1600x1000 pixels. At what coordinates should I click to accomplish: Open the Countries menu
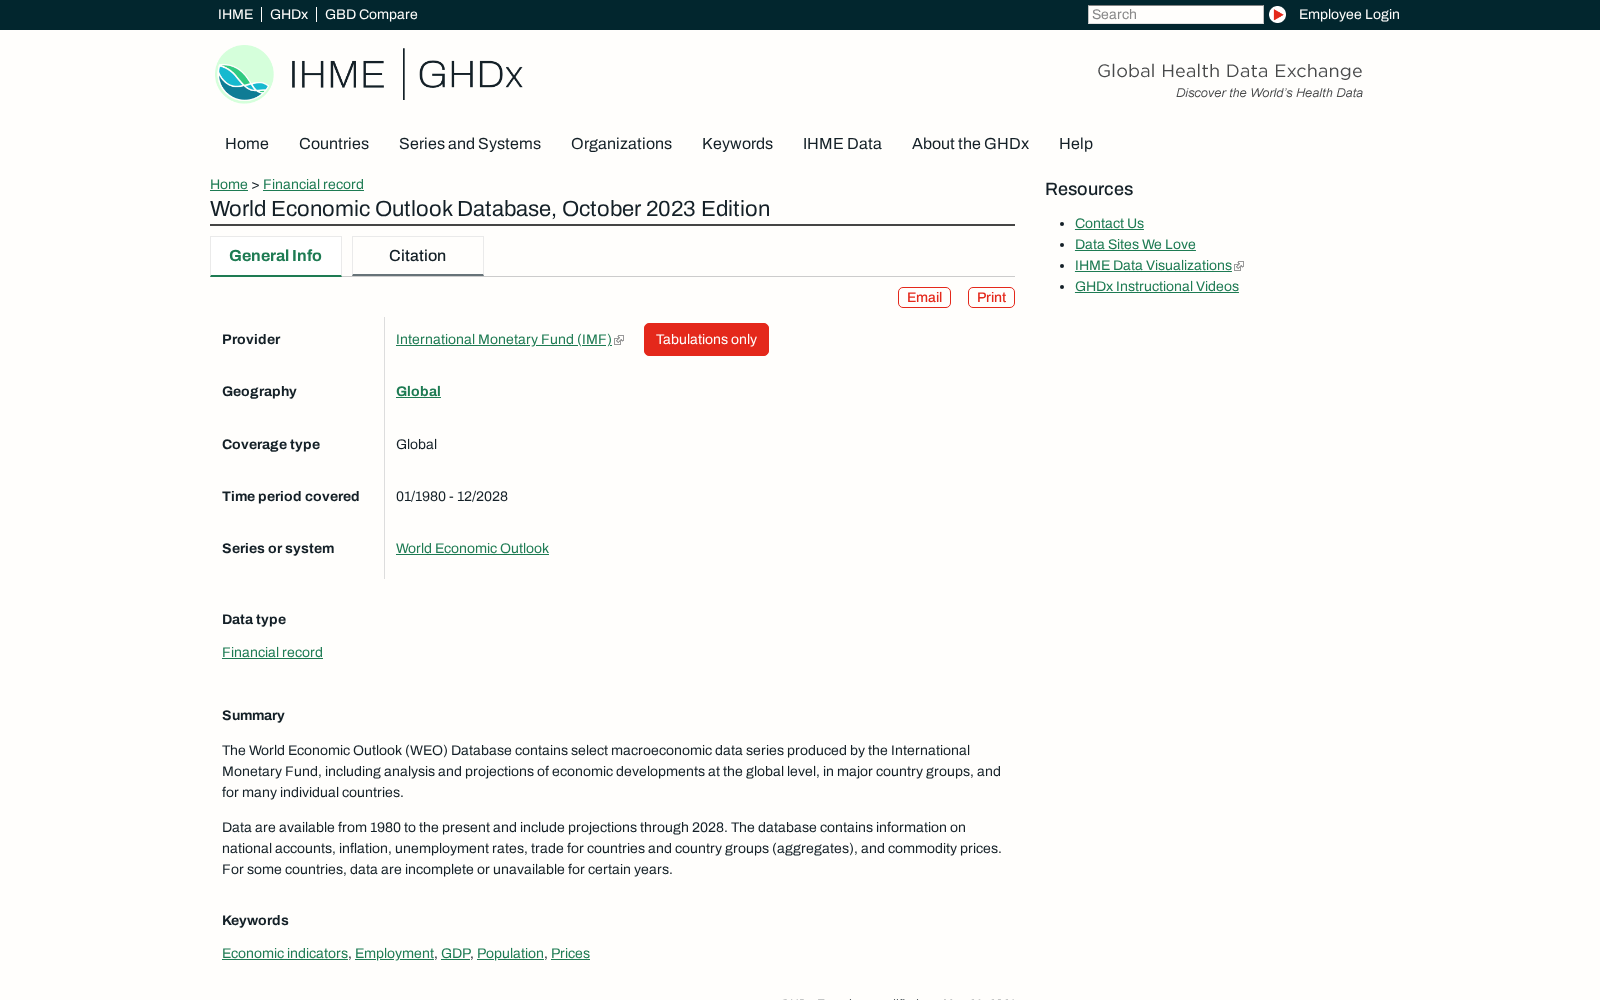coord(334,144)
